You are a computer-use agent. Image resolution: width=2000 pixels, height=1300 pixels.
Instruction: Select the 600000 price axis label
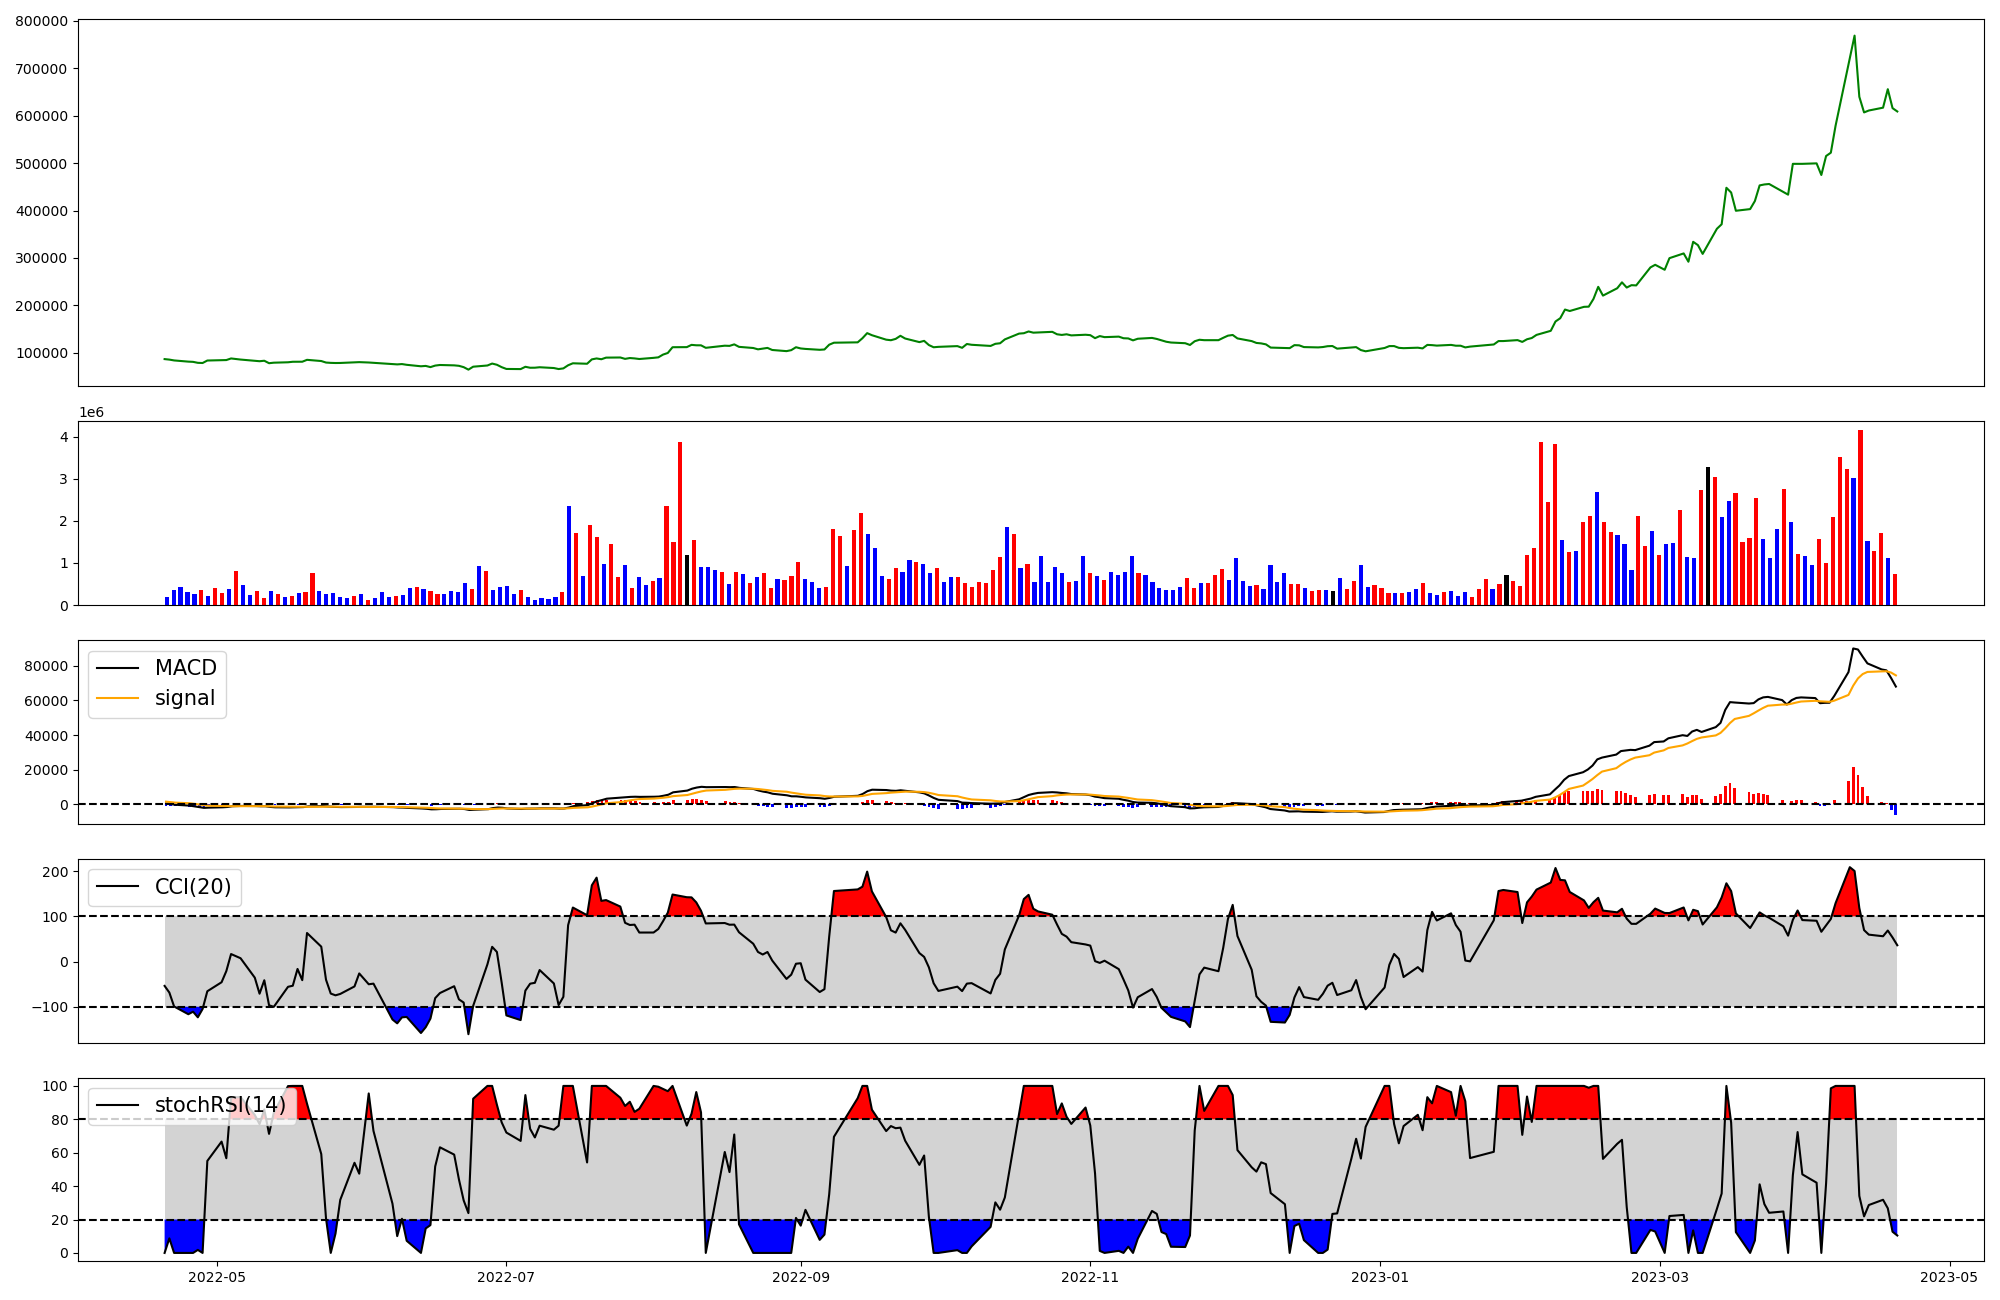pos(41,116)
